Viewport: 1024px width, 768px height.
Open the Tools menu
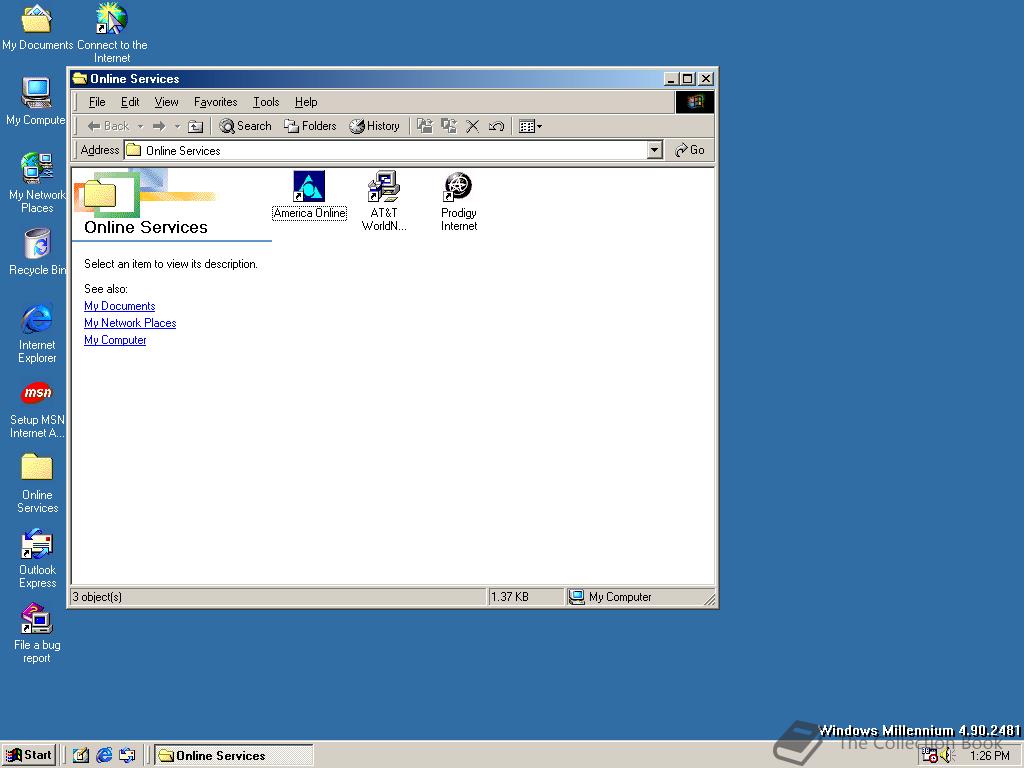266,102
